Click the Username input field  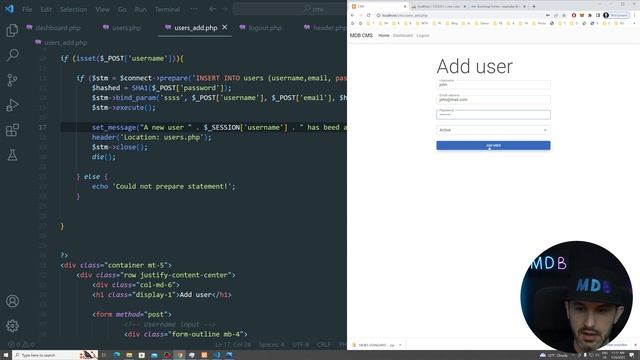[x=493, y=84]
